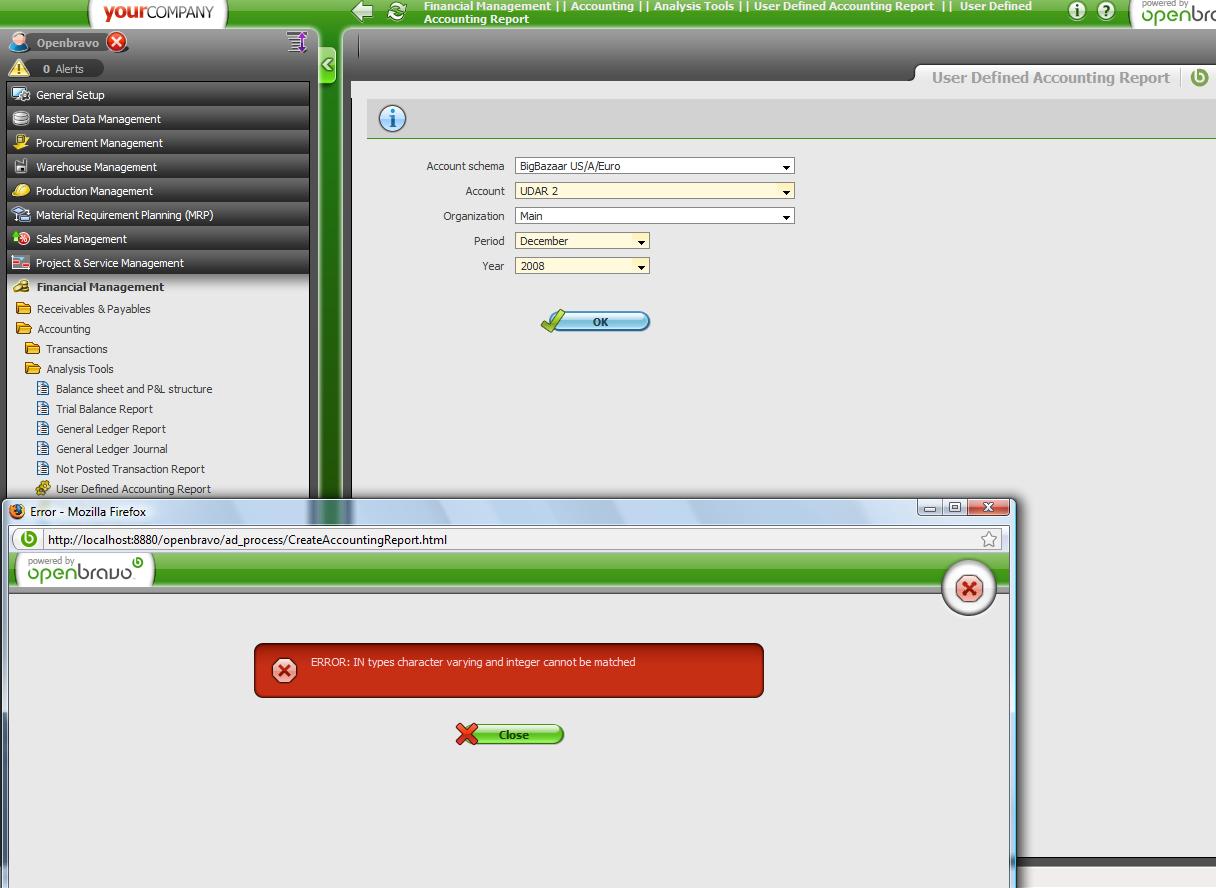Open the Trial Balance Report
Screen dimensions: 1216x888
tap(104, 409)
